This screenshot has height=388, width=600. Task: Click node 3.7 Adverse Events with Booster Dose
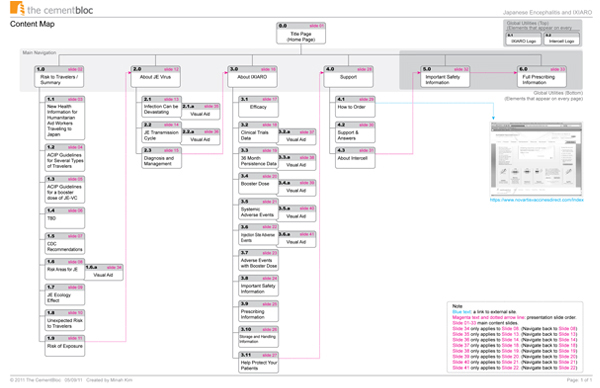pyautogui.click(x=258, y=261)
